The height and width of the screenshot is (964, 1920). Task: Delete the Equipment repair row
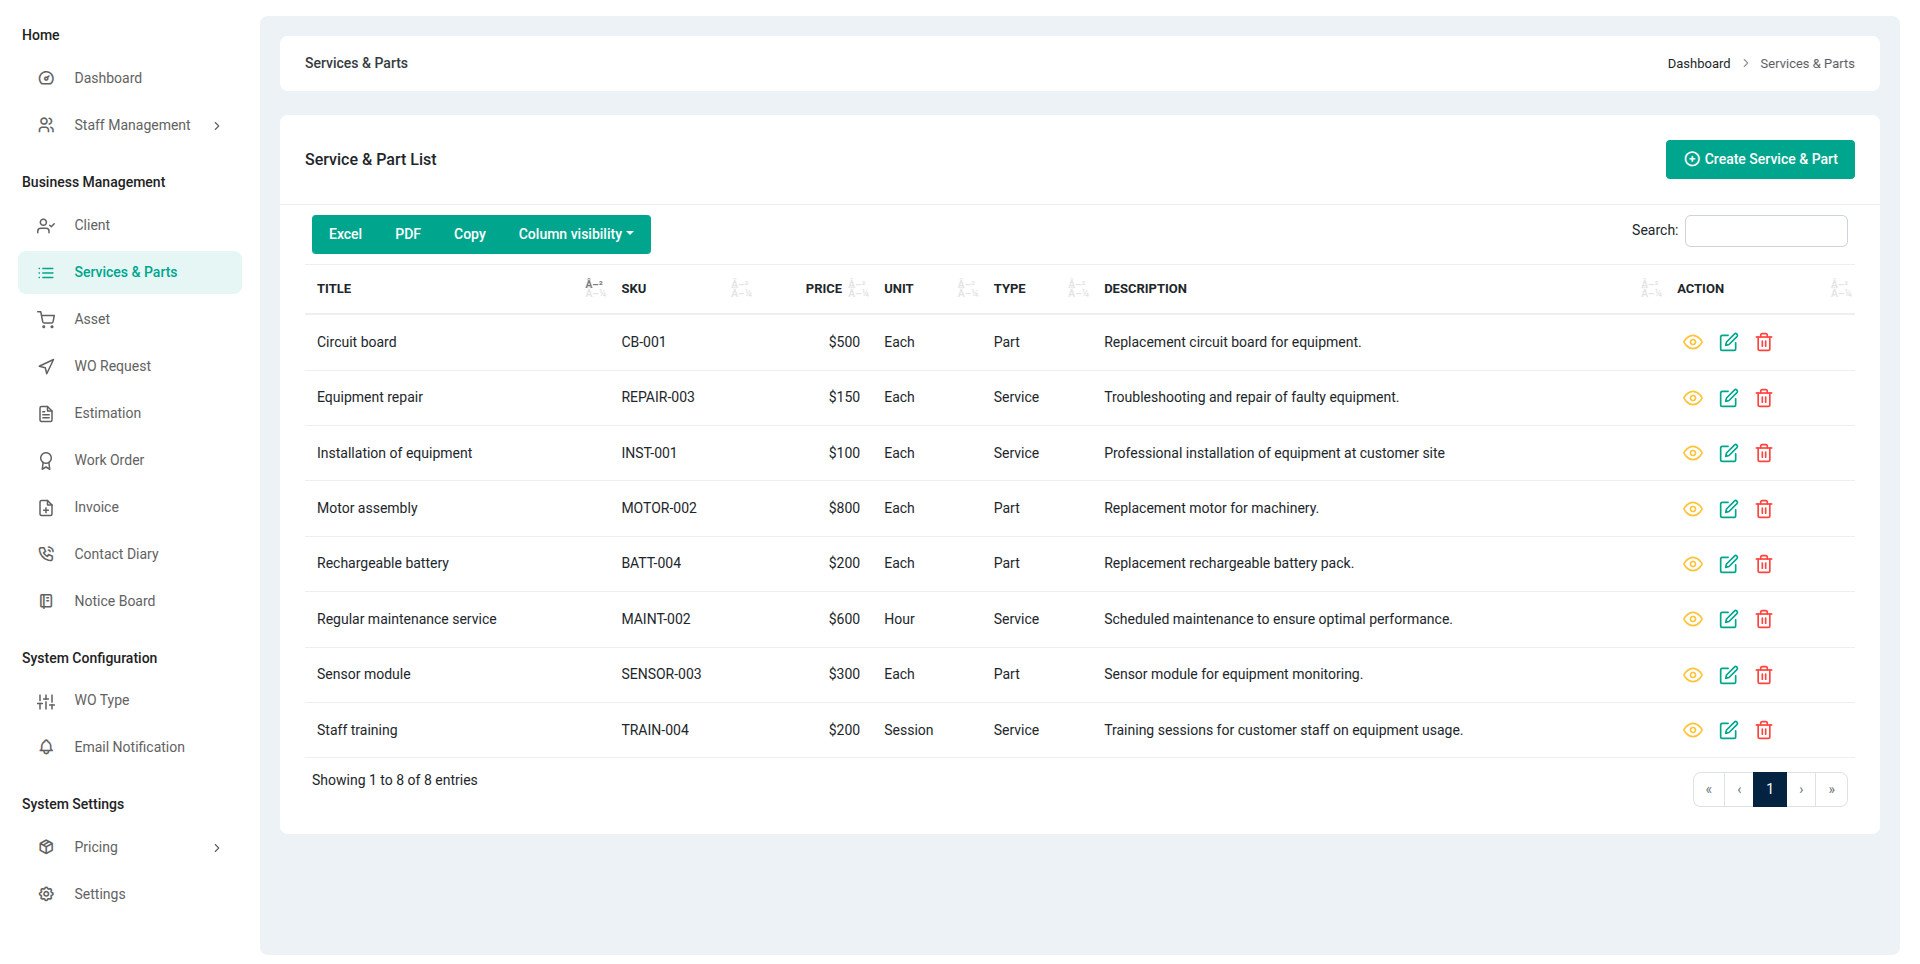(x=1764, y=398)
